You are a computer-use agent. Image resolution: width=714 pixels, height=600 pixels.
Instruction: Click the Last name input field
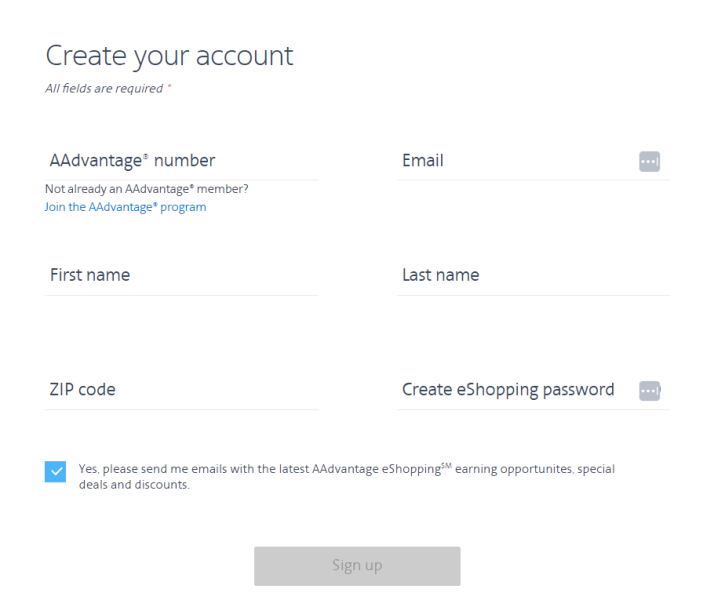tap(532, 275)
